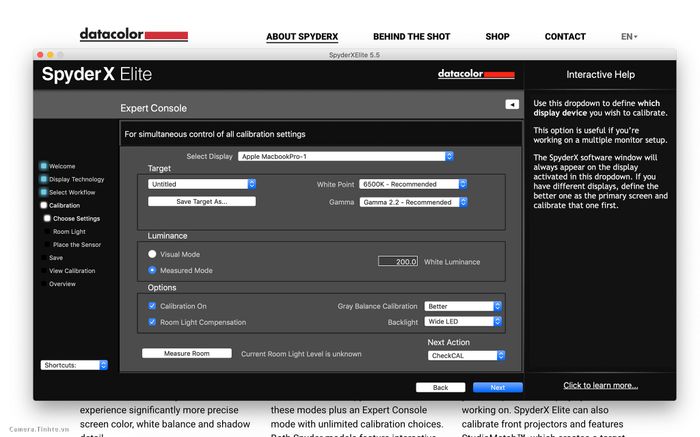Open the Backlight Wide LED dropdown
This screenshot has height=437, width=700.
pos(463,321)
